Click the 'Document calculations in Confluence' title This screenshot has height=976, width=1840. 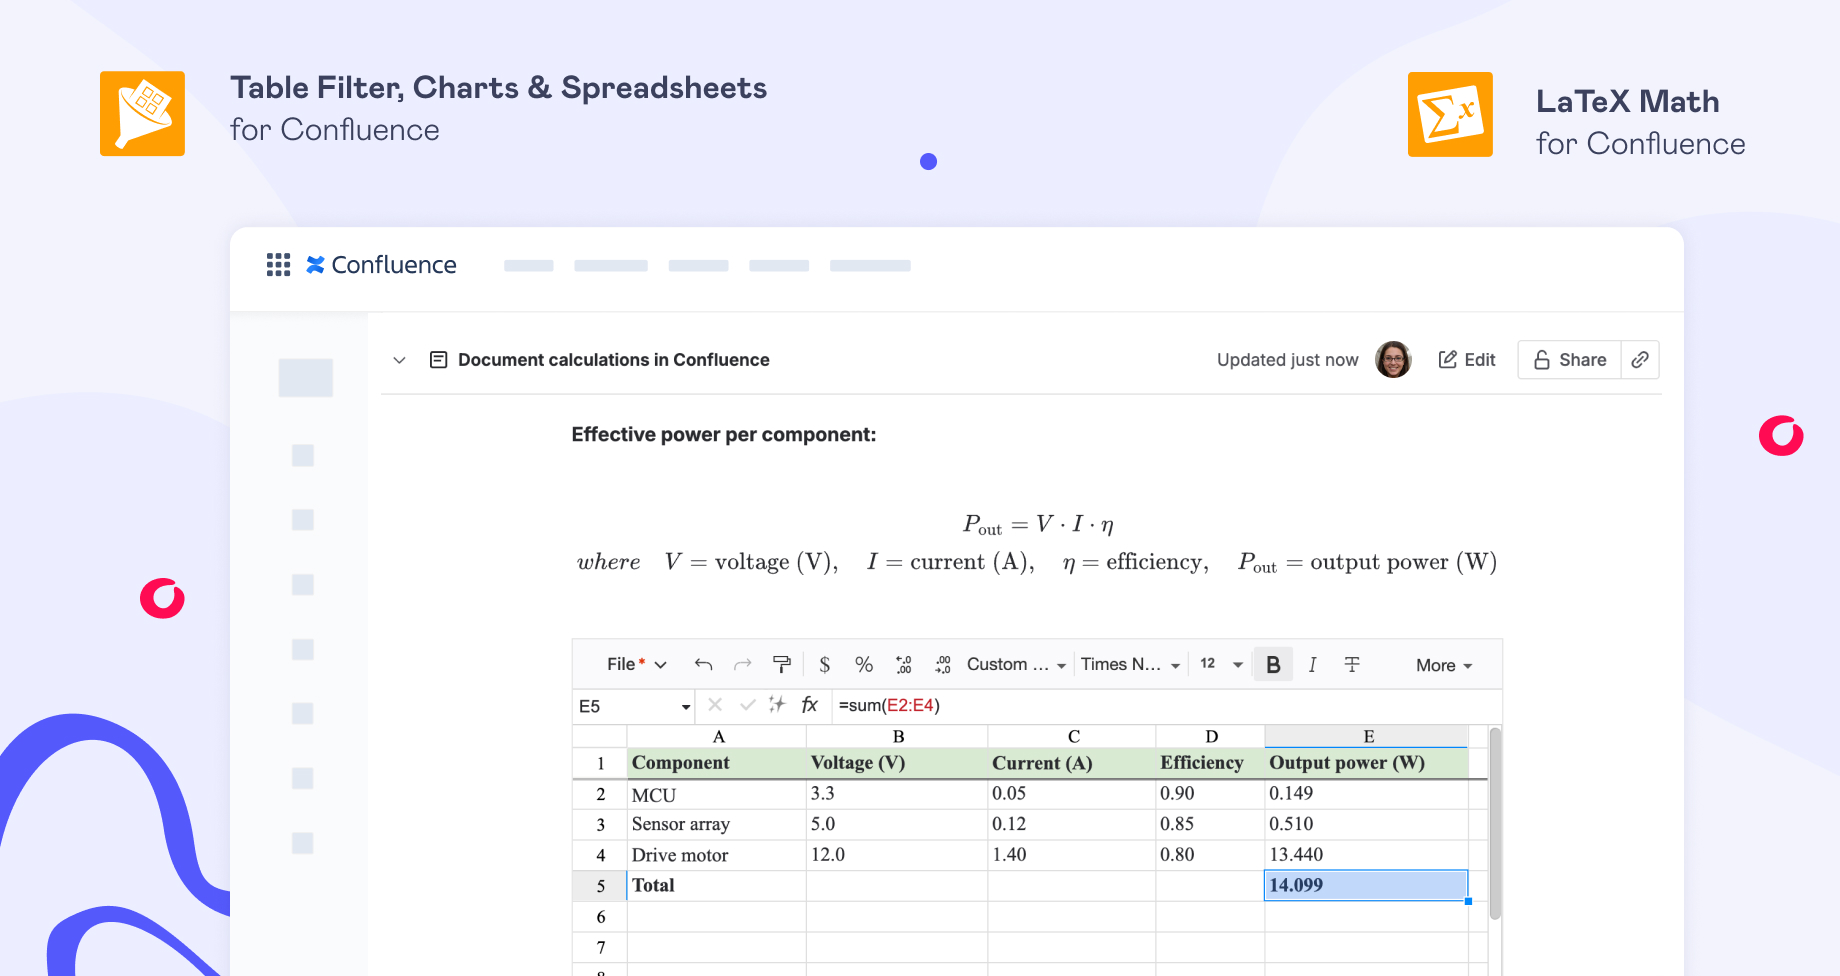point(614,360)
